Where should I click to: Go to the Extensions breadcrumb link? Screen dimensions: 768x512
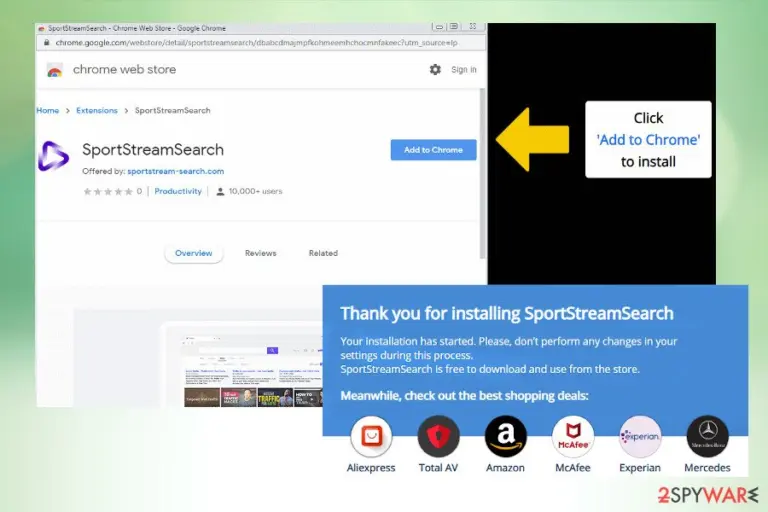97,110
